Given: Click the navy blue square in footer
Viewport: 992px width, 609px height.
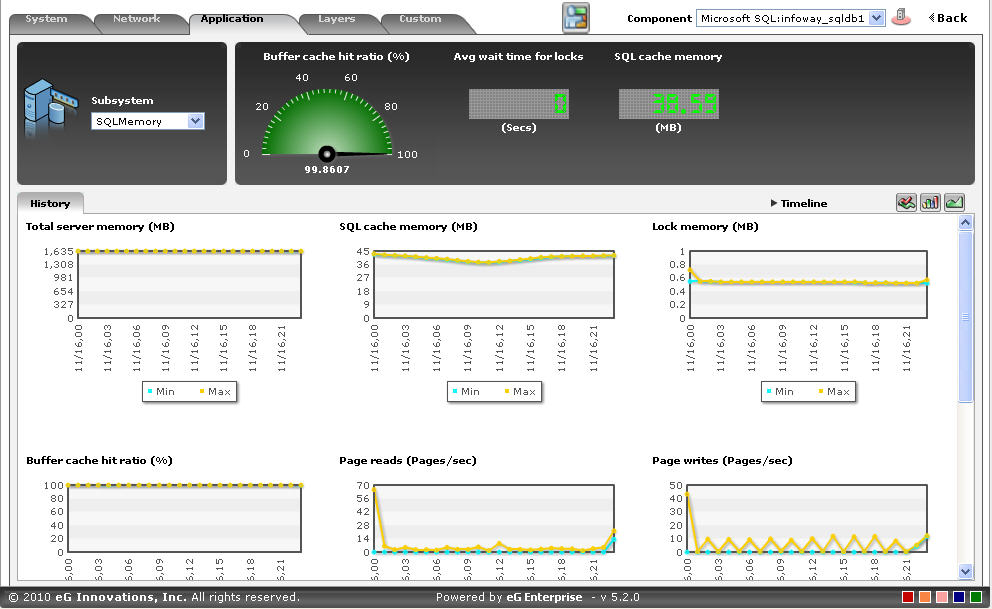Looking at the screenshot, I should [959, 597].
